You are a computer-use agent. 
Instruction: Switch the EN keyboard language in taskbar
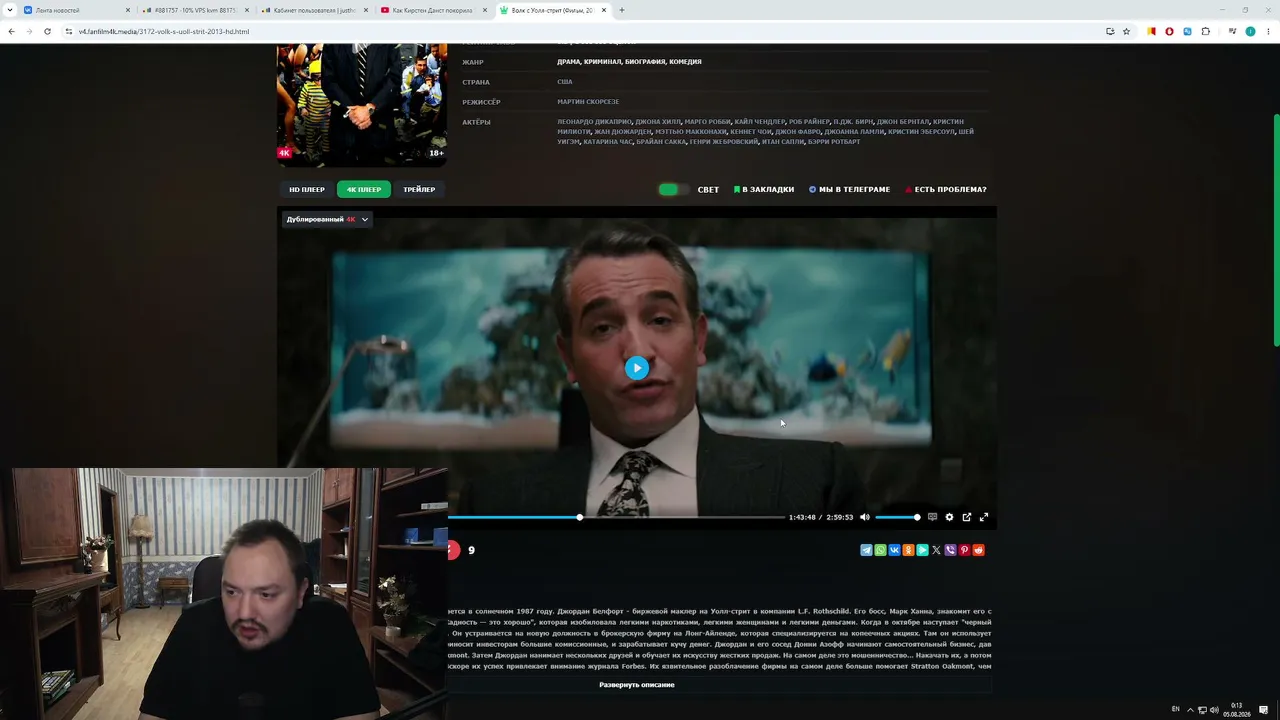point(1176,710)
